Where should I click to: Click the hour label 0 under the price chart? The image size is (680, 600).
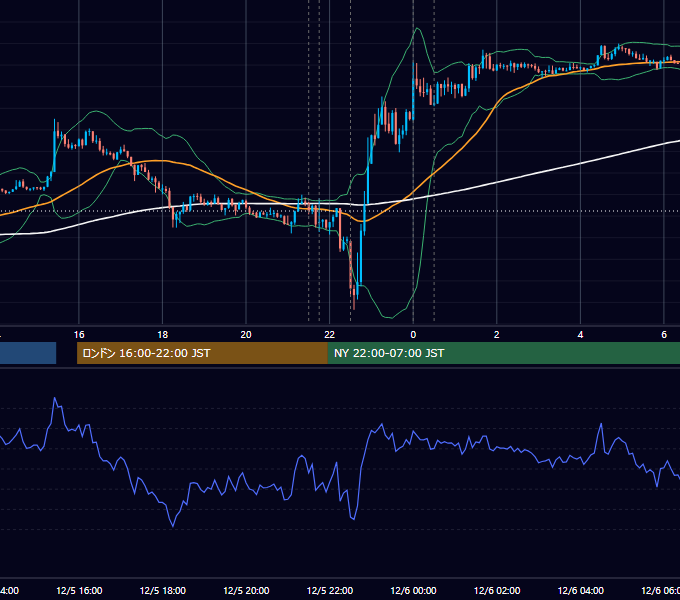click(x=413, y=335)
